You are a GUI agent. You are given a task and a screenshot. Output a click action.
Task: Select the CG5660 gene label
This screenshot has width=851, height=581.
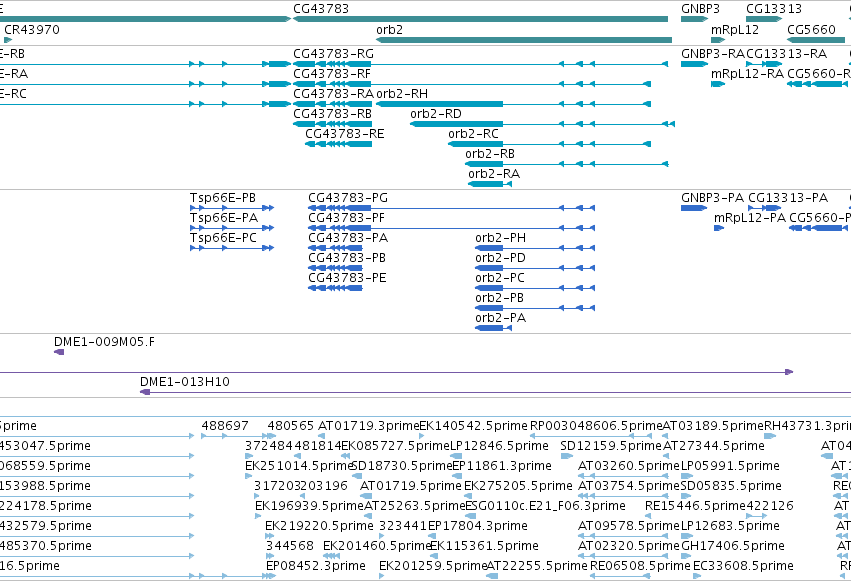tap(811, 30)
